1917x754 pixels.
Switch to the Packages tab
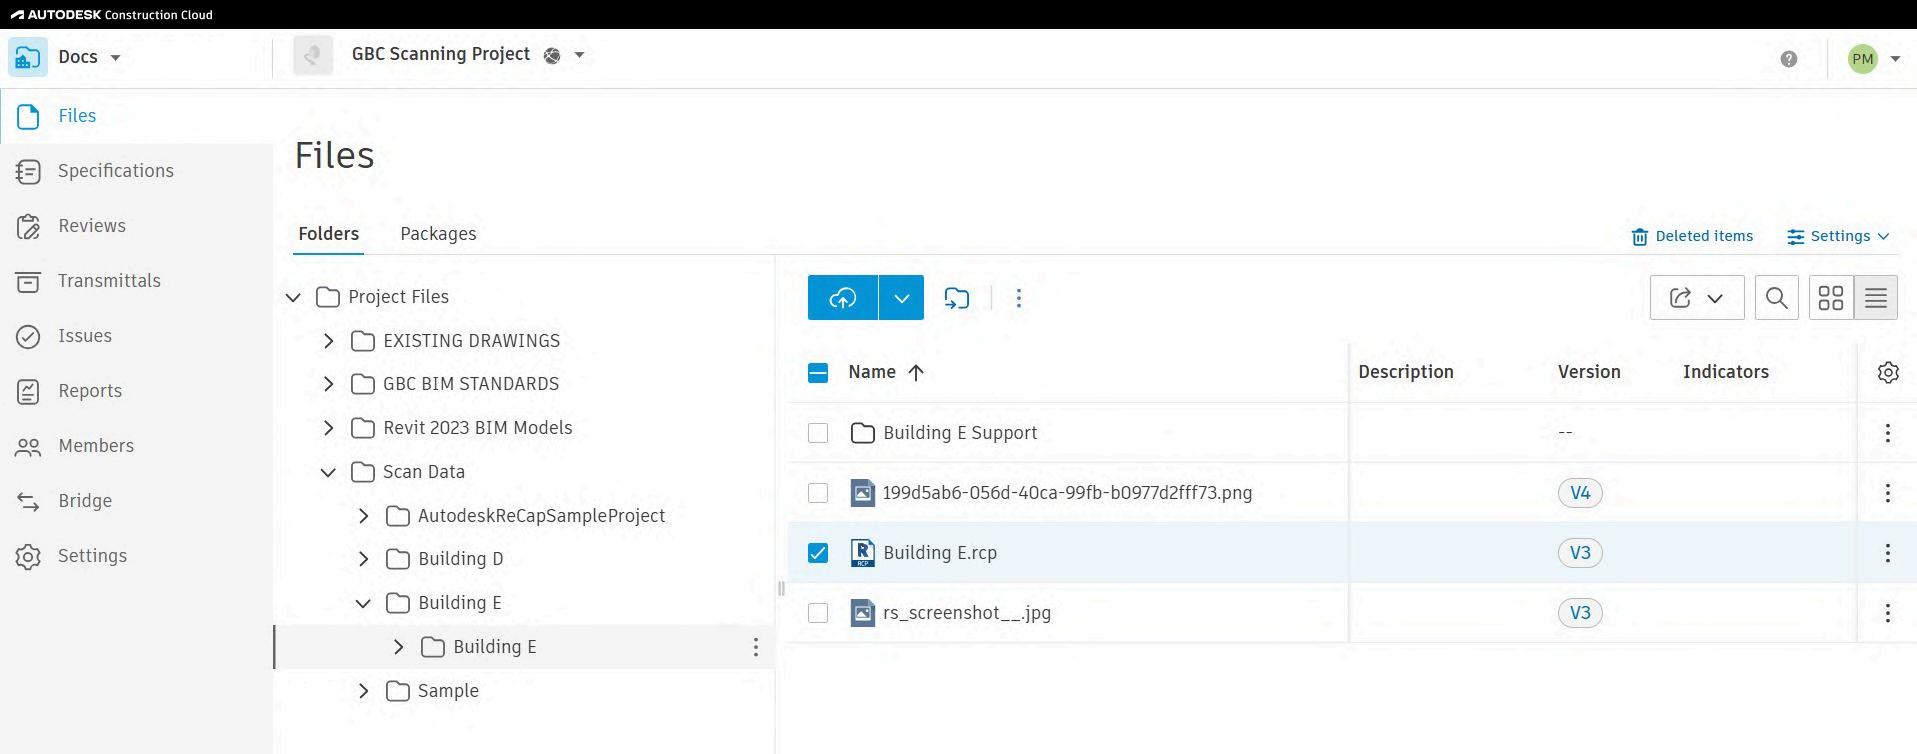(438, 234)
